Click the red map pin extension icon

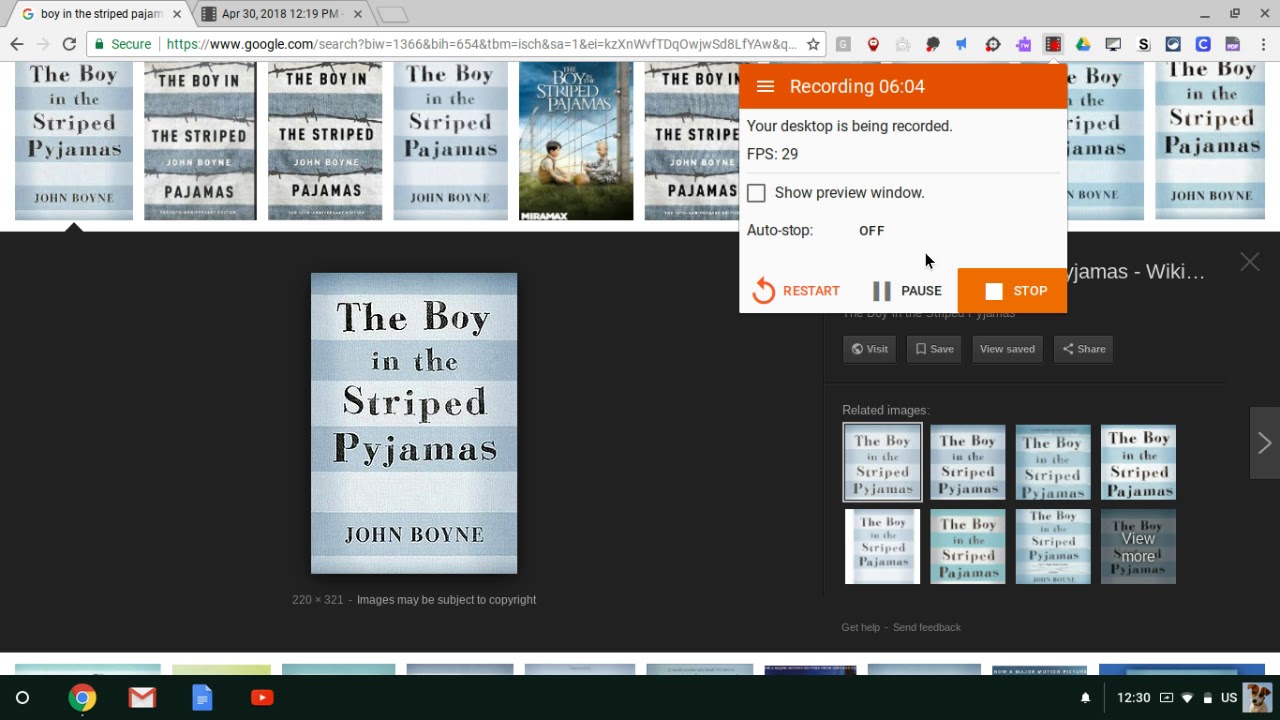pos(873,44)
